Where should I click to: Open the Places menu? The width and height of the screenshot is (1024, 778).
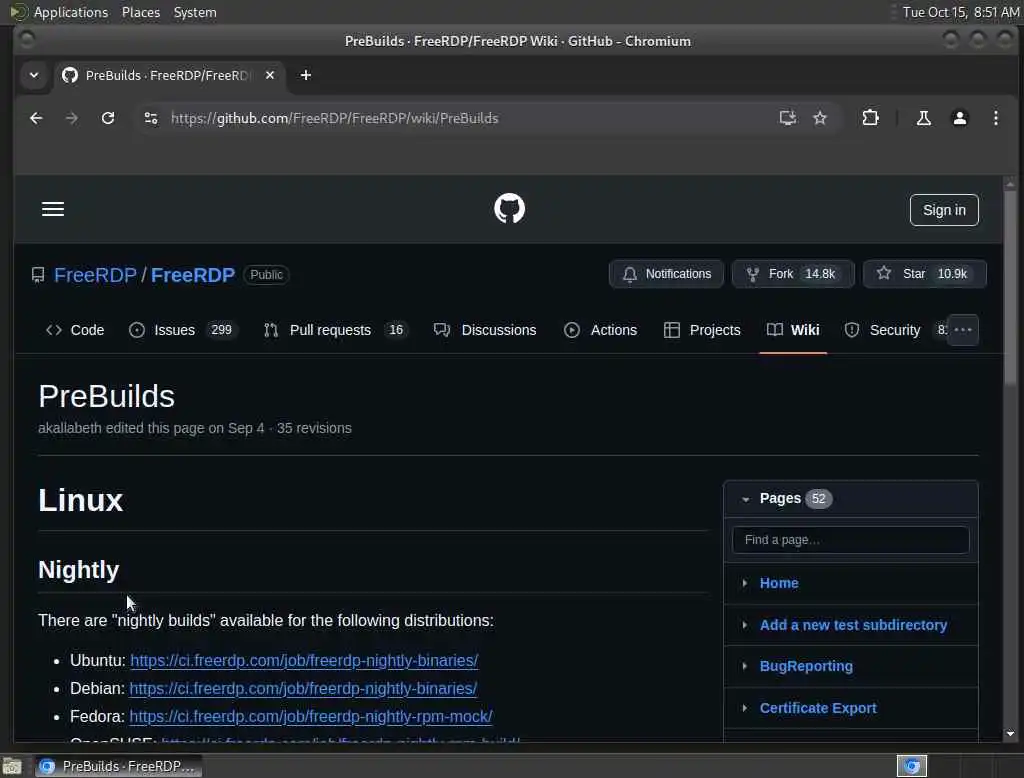pyautogui.click(x=140, y=12)
